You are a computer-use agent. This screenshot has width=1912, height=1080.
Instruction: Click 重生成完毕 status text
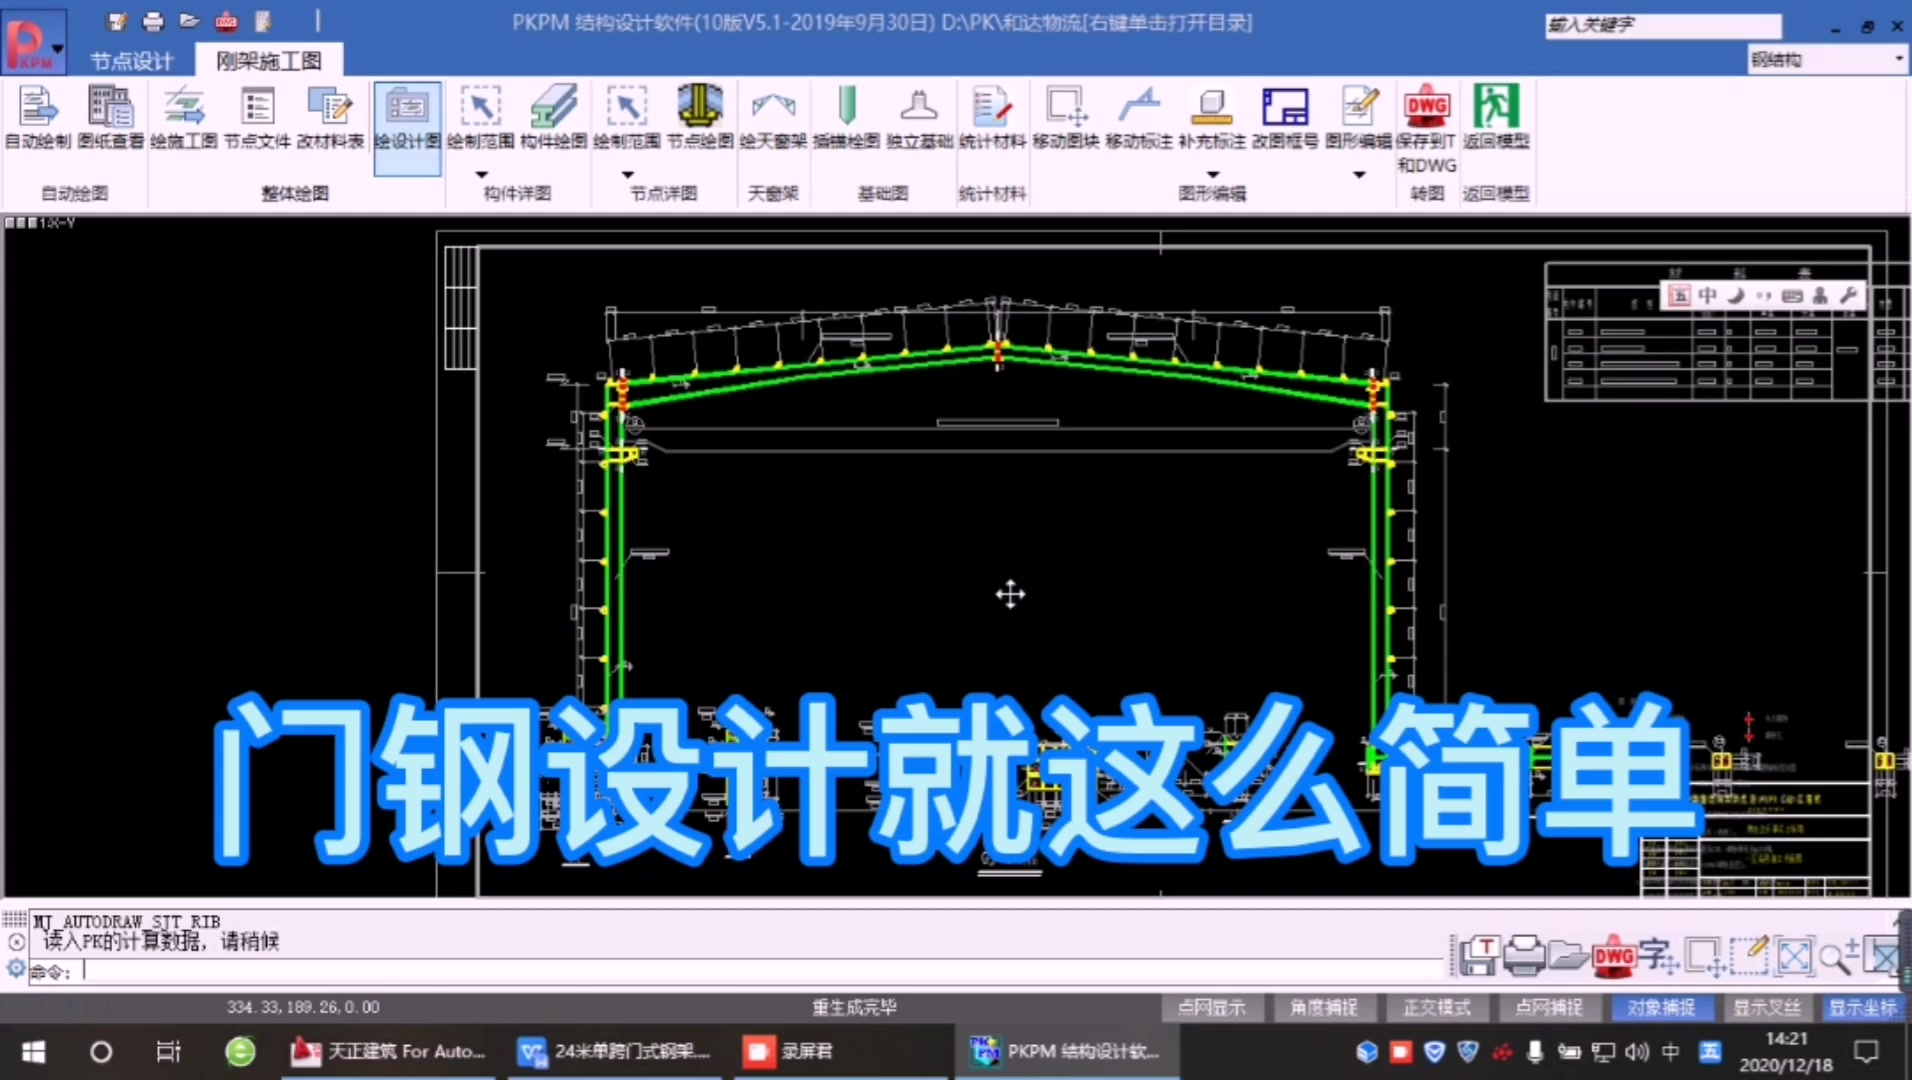click(854, 1007)
